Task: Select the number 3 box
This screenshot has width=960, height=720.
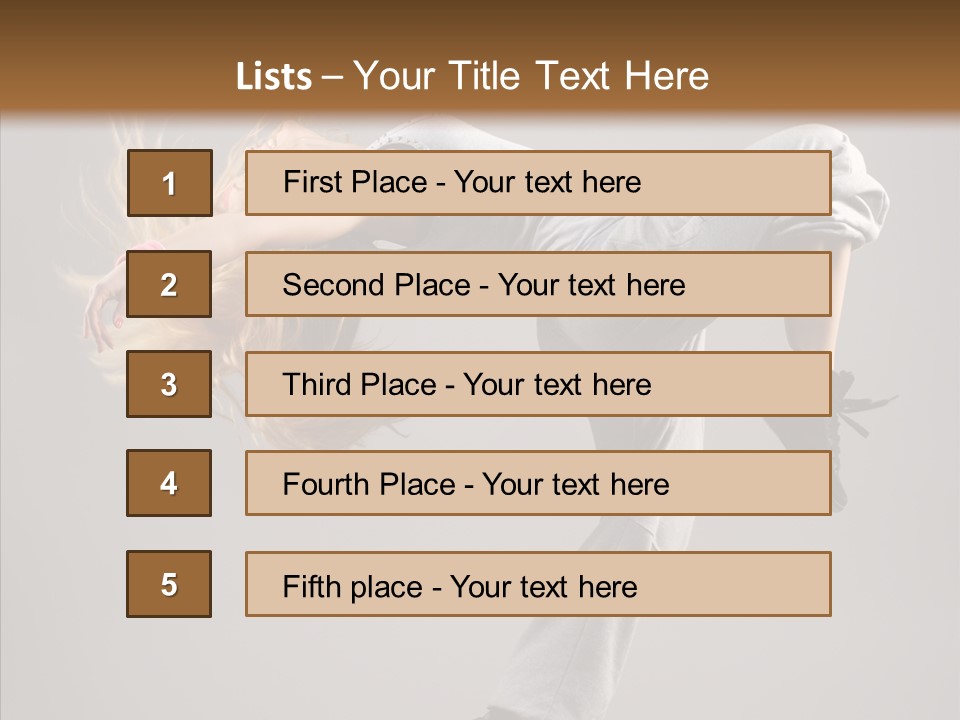Action: tap(169, 384)
